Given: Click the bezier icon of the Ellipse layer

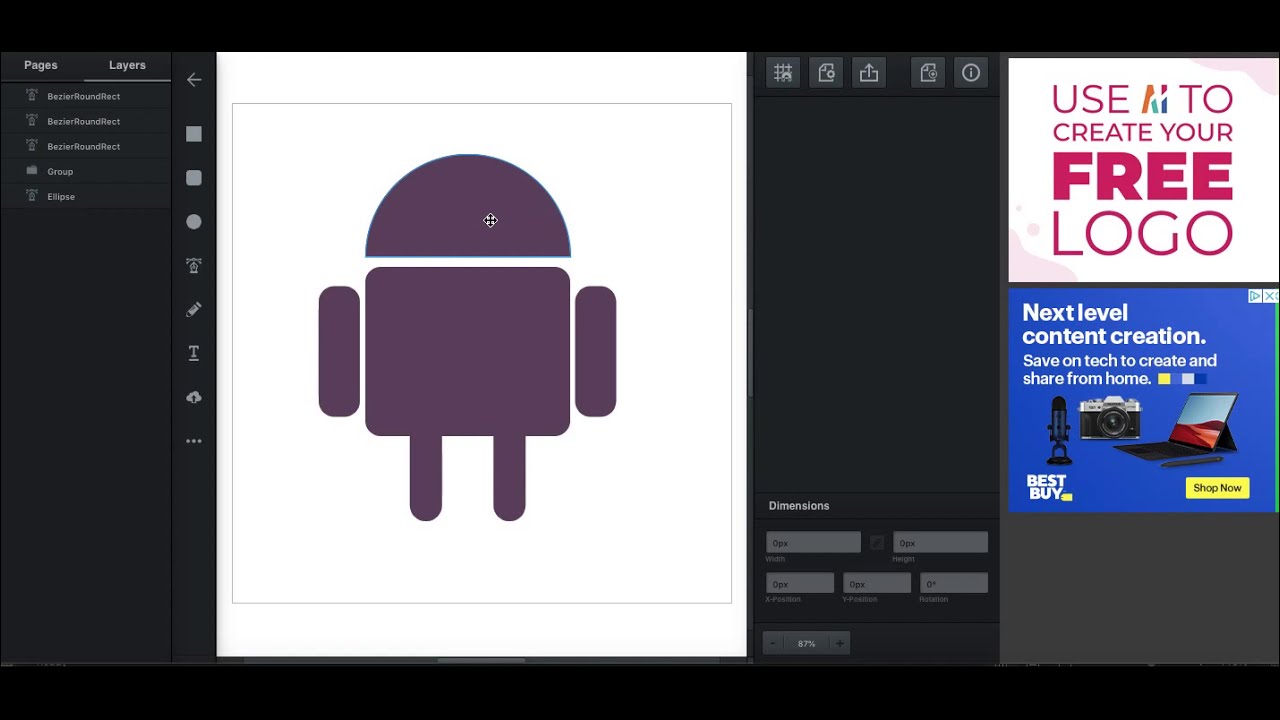Looking at the screenshot, I should (32, 196).
